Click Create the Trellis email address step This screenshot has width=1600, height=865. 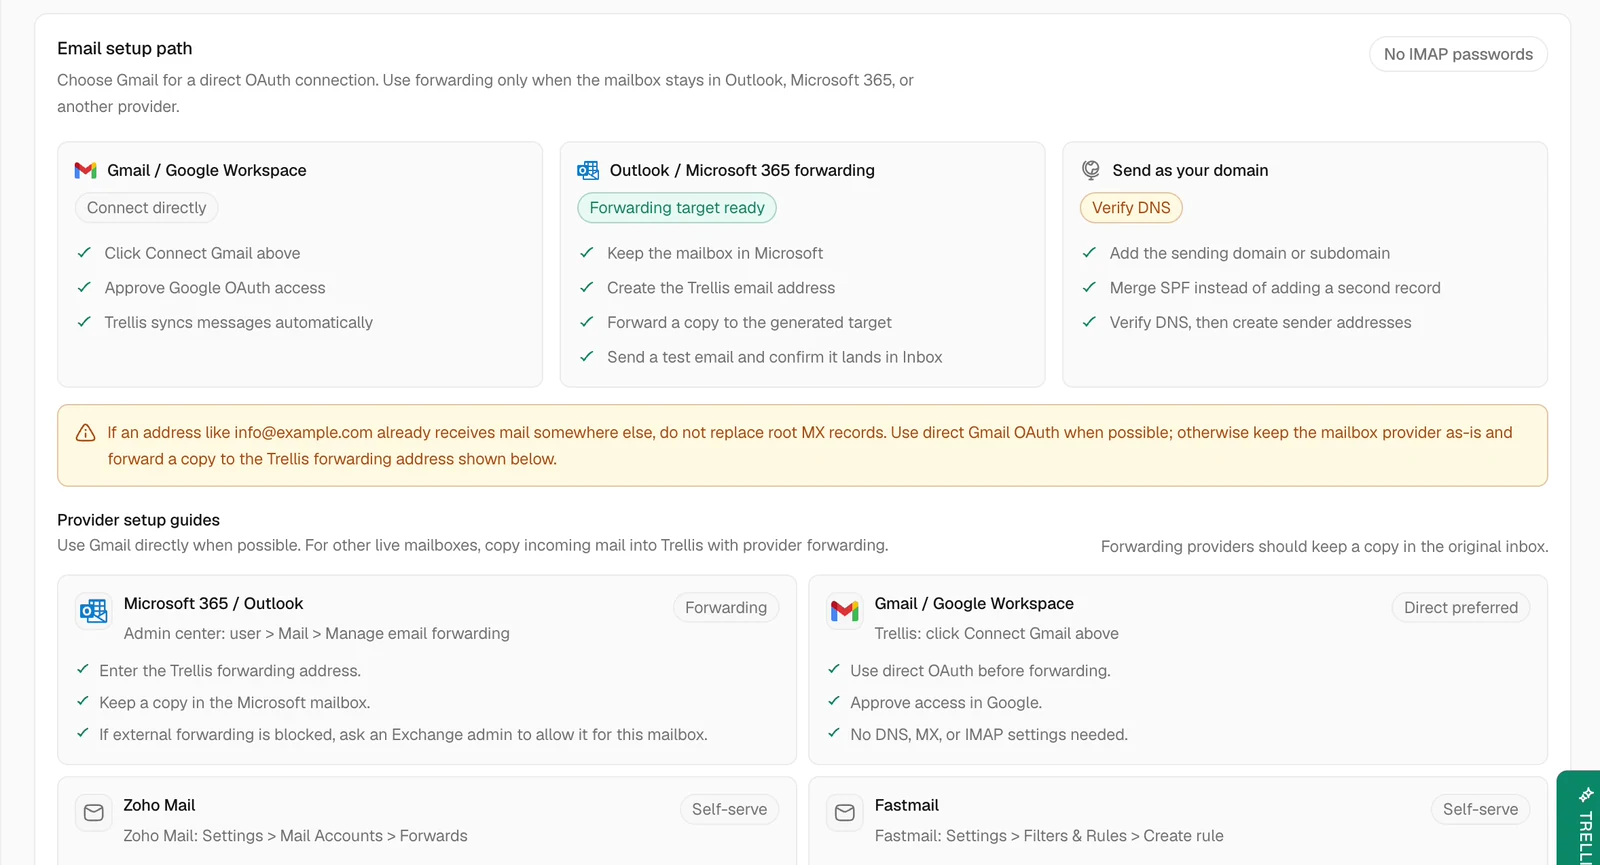[x=721, y=288]
